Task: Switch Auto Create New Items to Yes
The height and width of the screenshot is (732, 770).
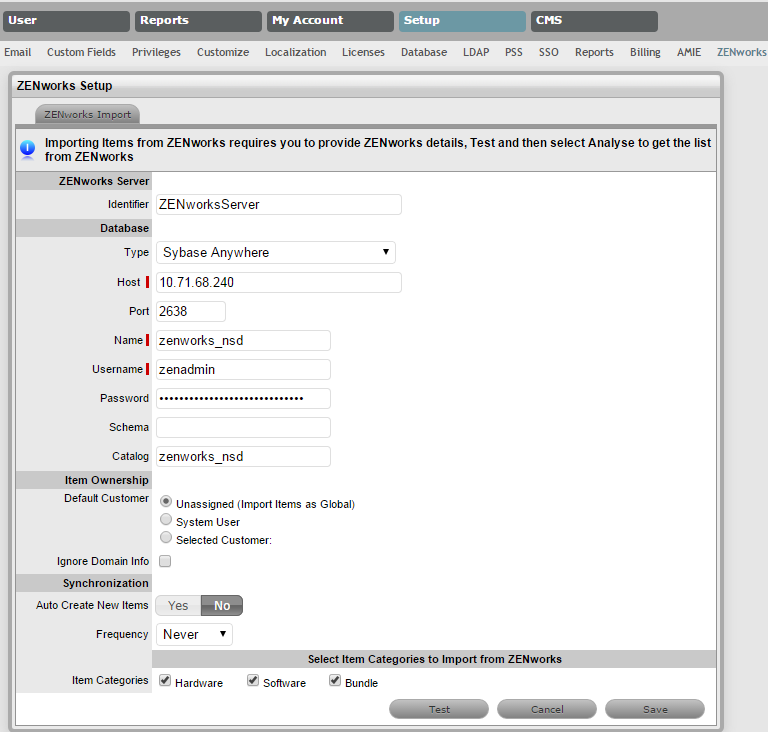Action: tap(178, 605)
